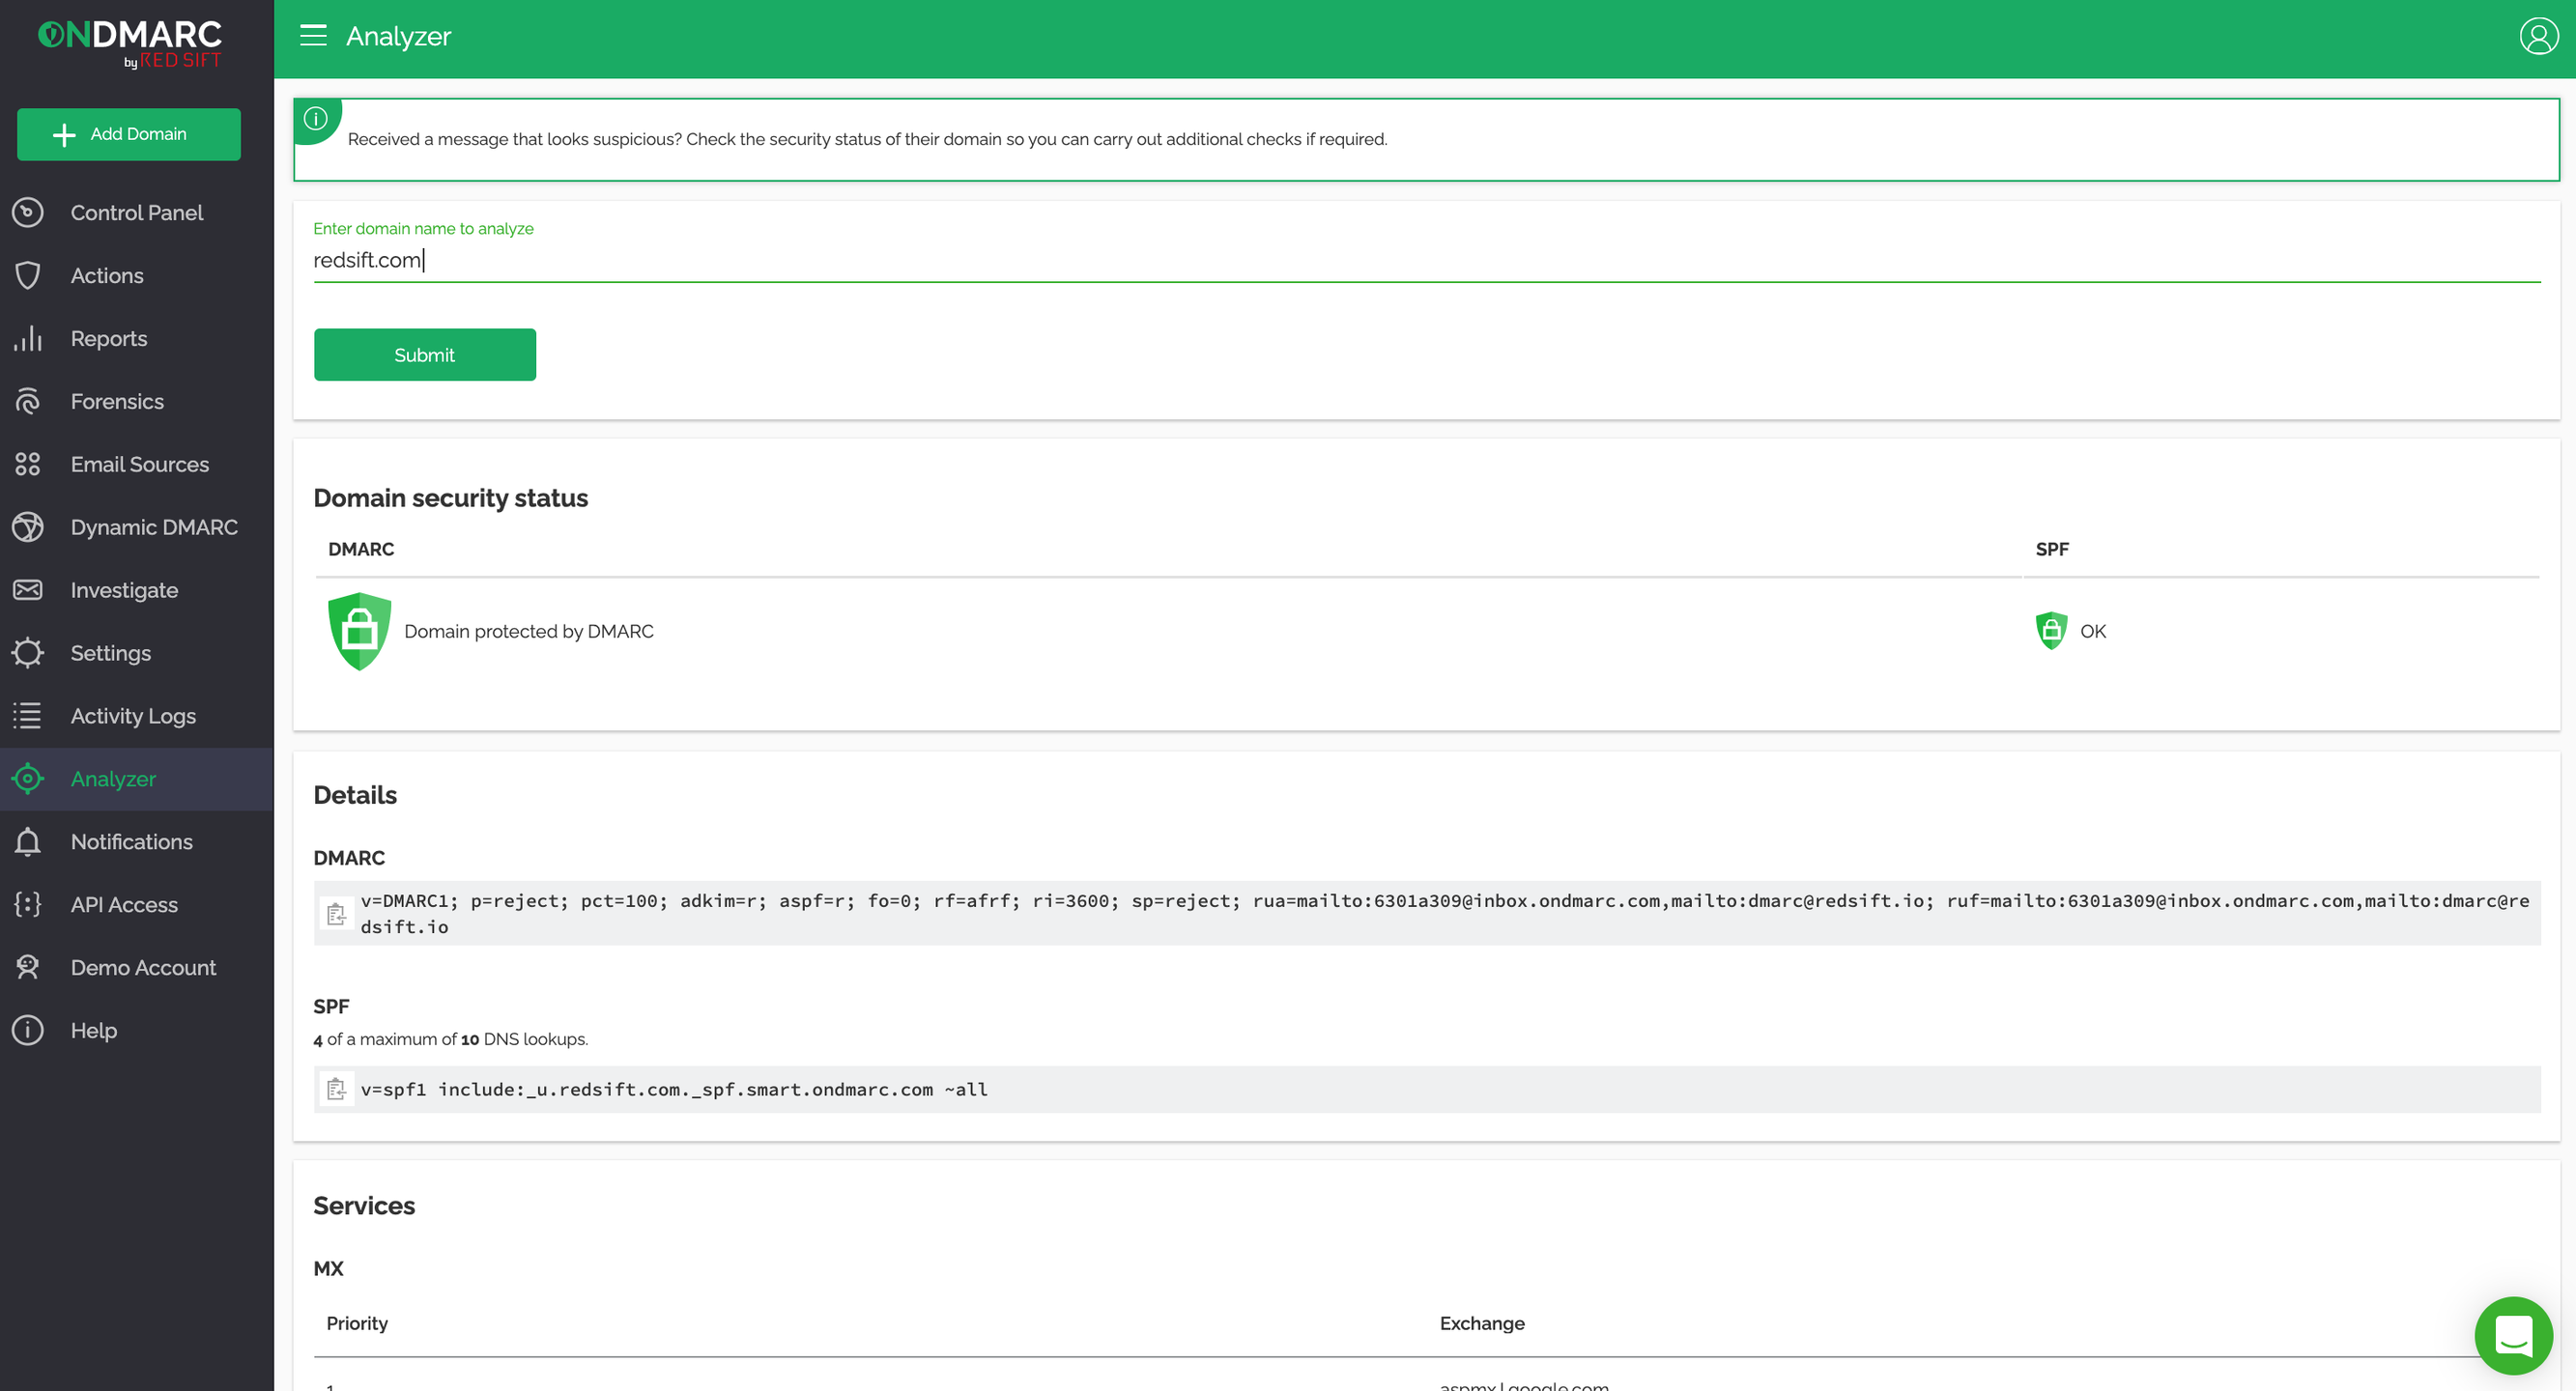This screenshot has height=1391, width=2576.
Task: Click the Exchange column header
Action: [x=1482, y=1323]
